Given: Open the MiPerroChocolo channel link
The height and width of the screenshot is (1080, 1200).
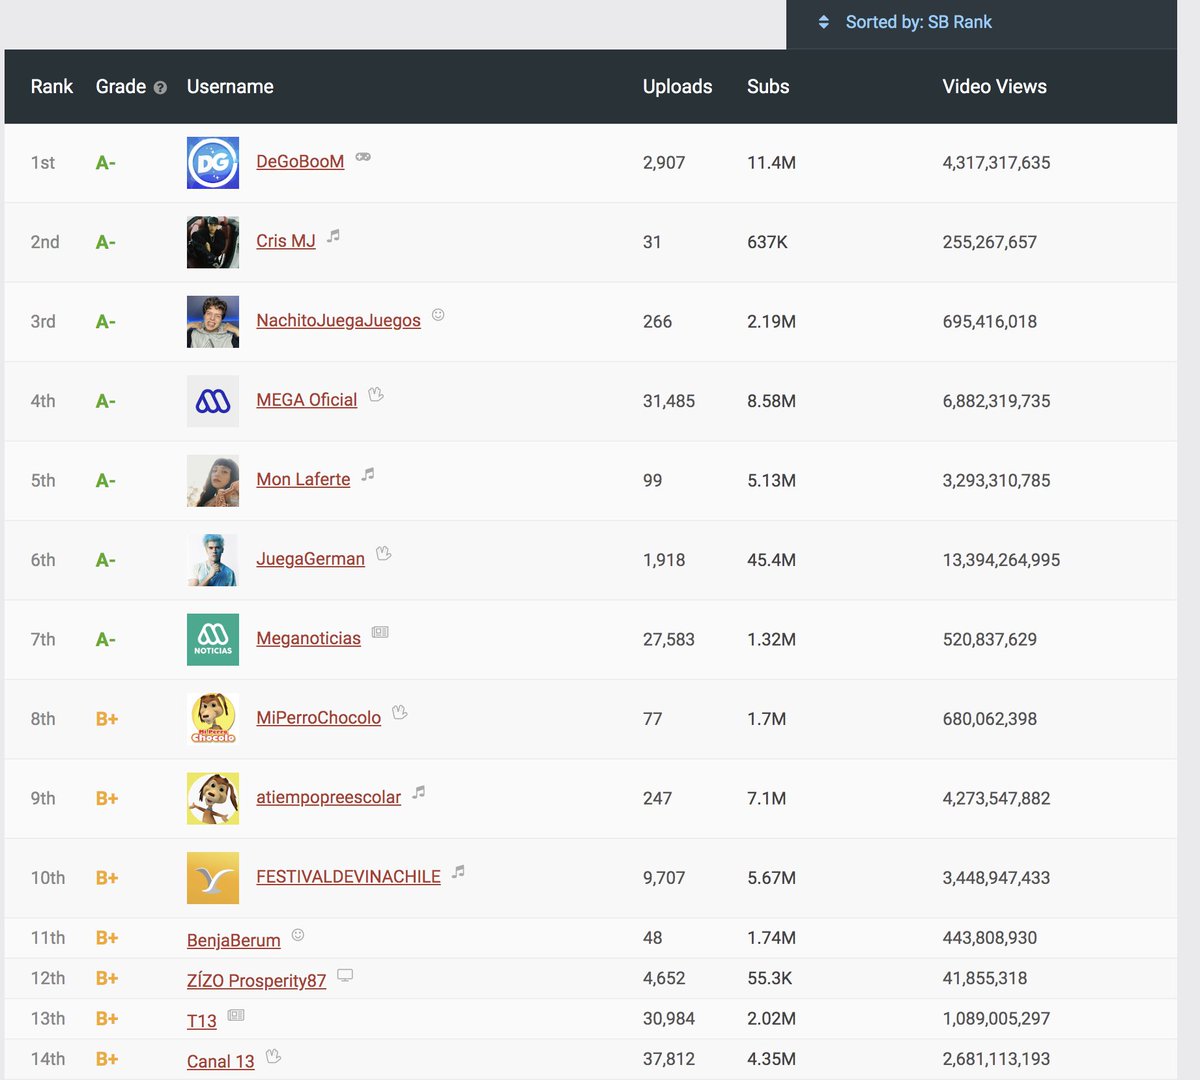Looking at the screenshot, I should pyautogui.click(x=318, y=718).
